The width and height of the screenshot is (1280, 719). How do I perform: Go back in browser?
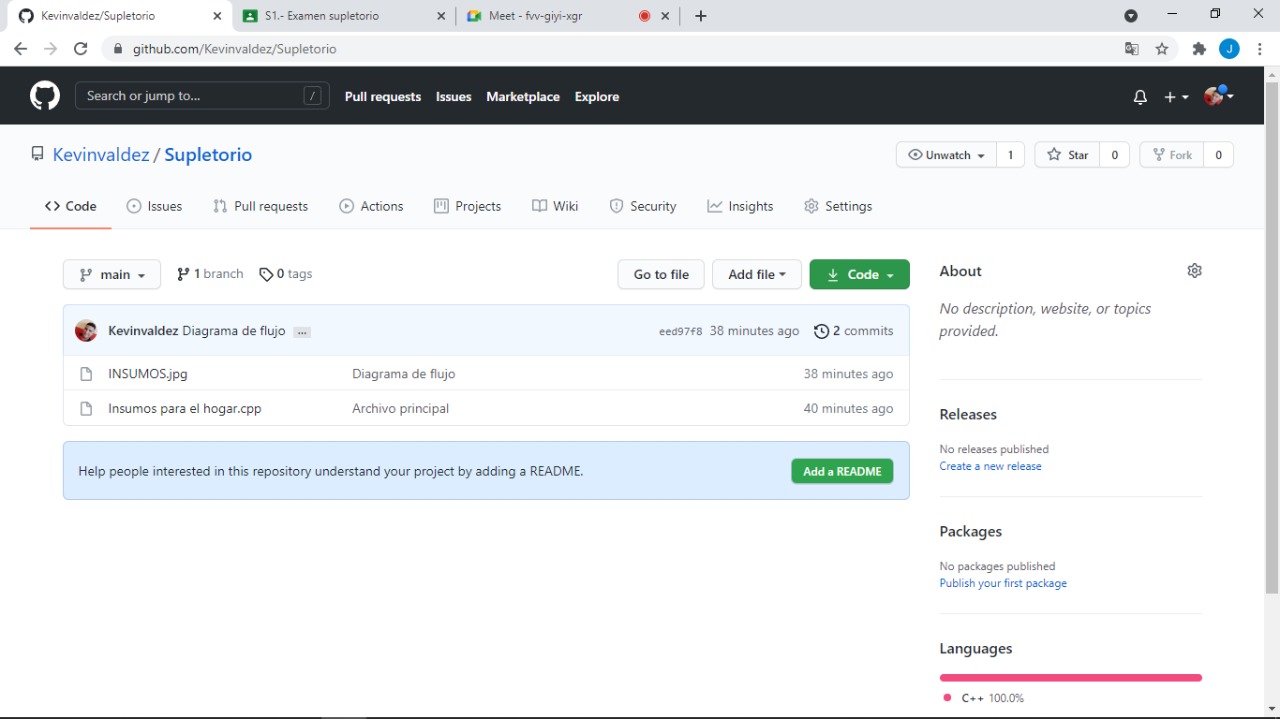[20, 48]
